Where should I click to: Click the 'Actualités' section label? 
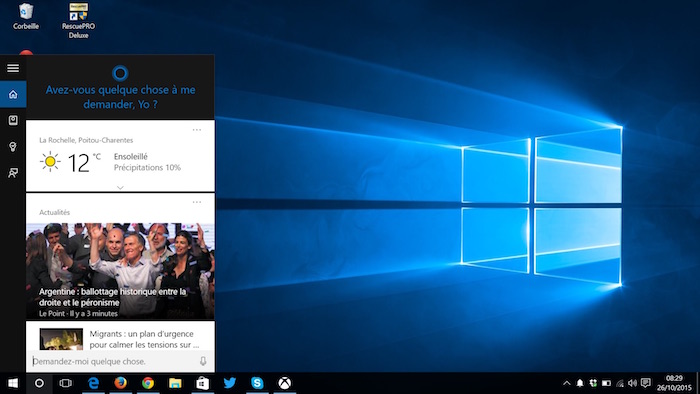coord(54,212)
